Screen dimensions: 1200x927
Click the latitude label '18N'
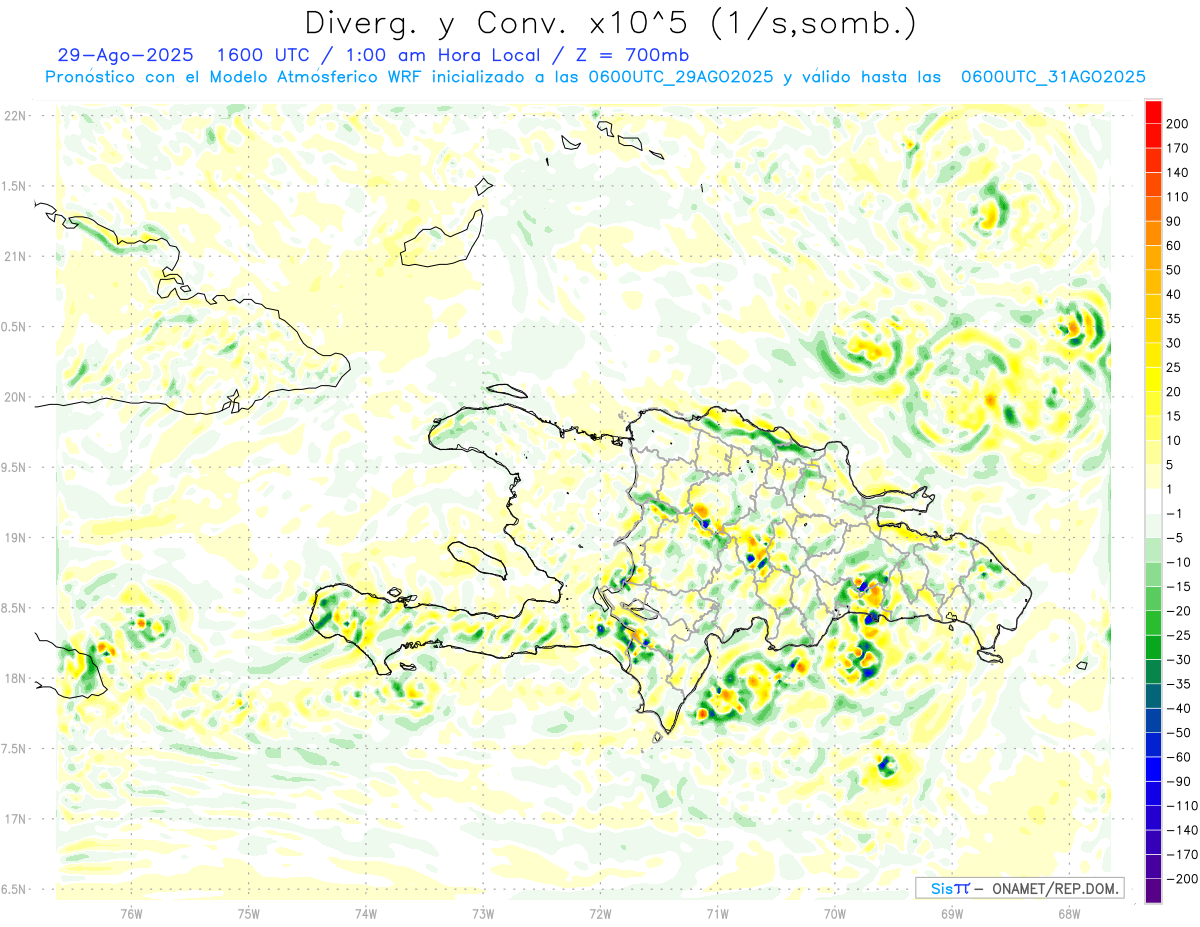pyautogui.click(x=15, y=678)
